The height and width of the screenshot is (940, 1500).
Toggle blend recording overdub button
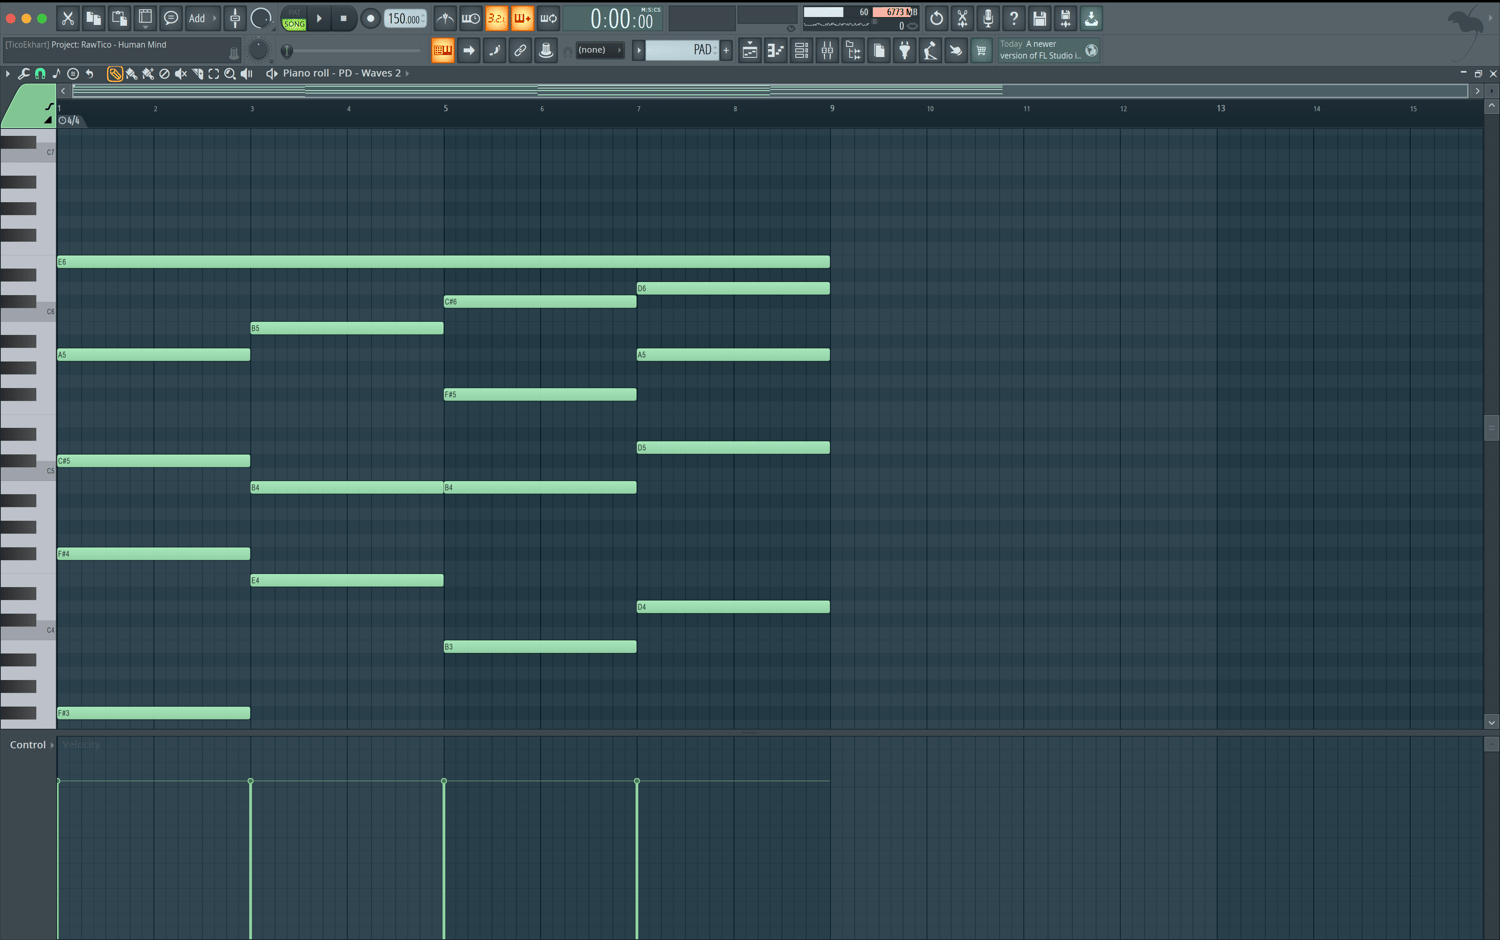pyautogui.click(x=522, y=18)
